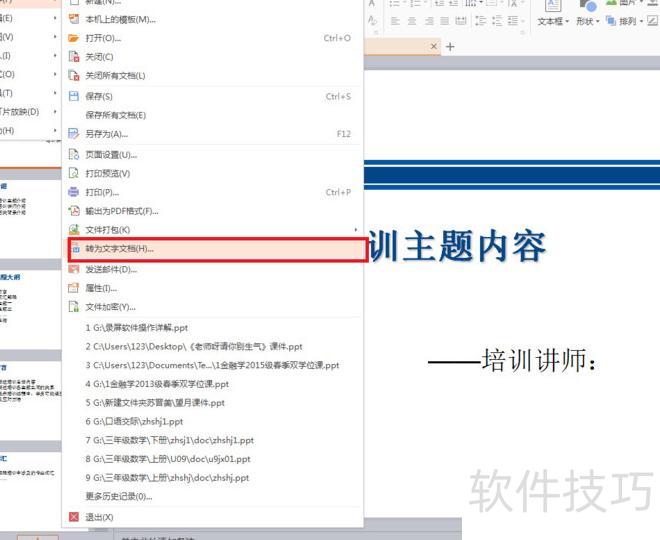
Task: Expand the (T) tools menu submenu
Action: (55, 93)
